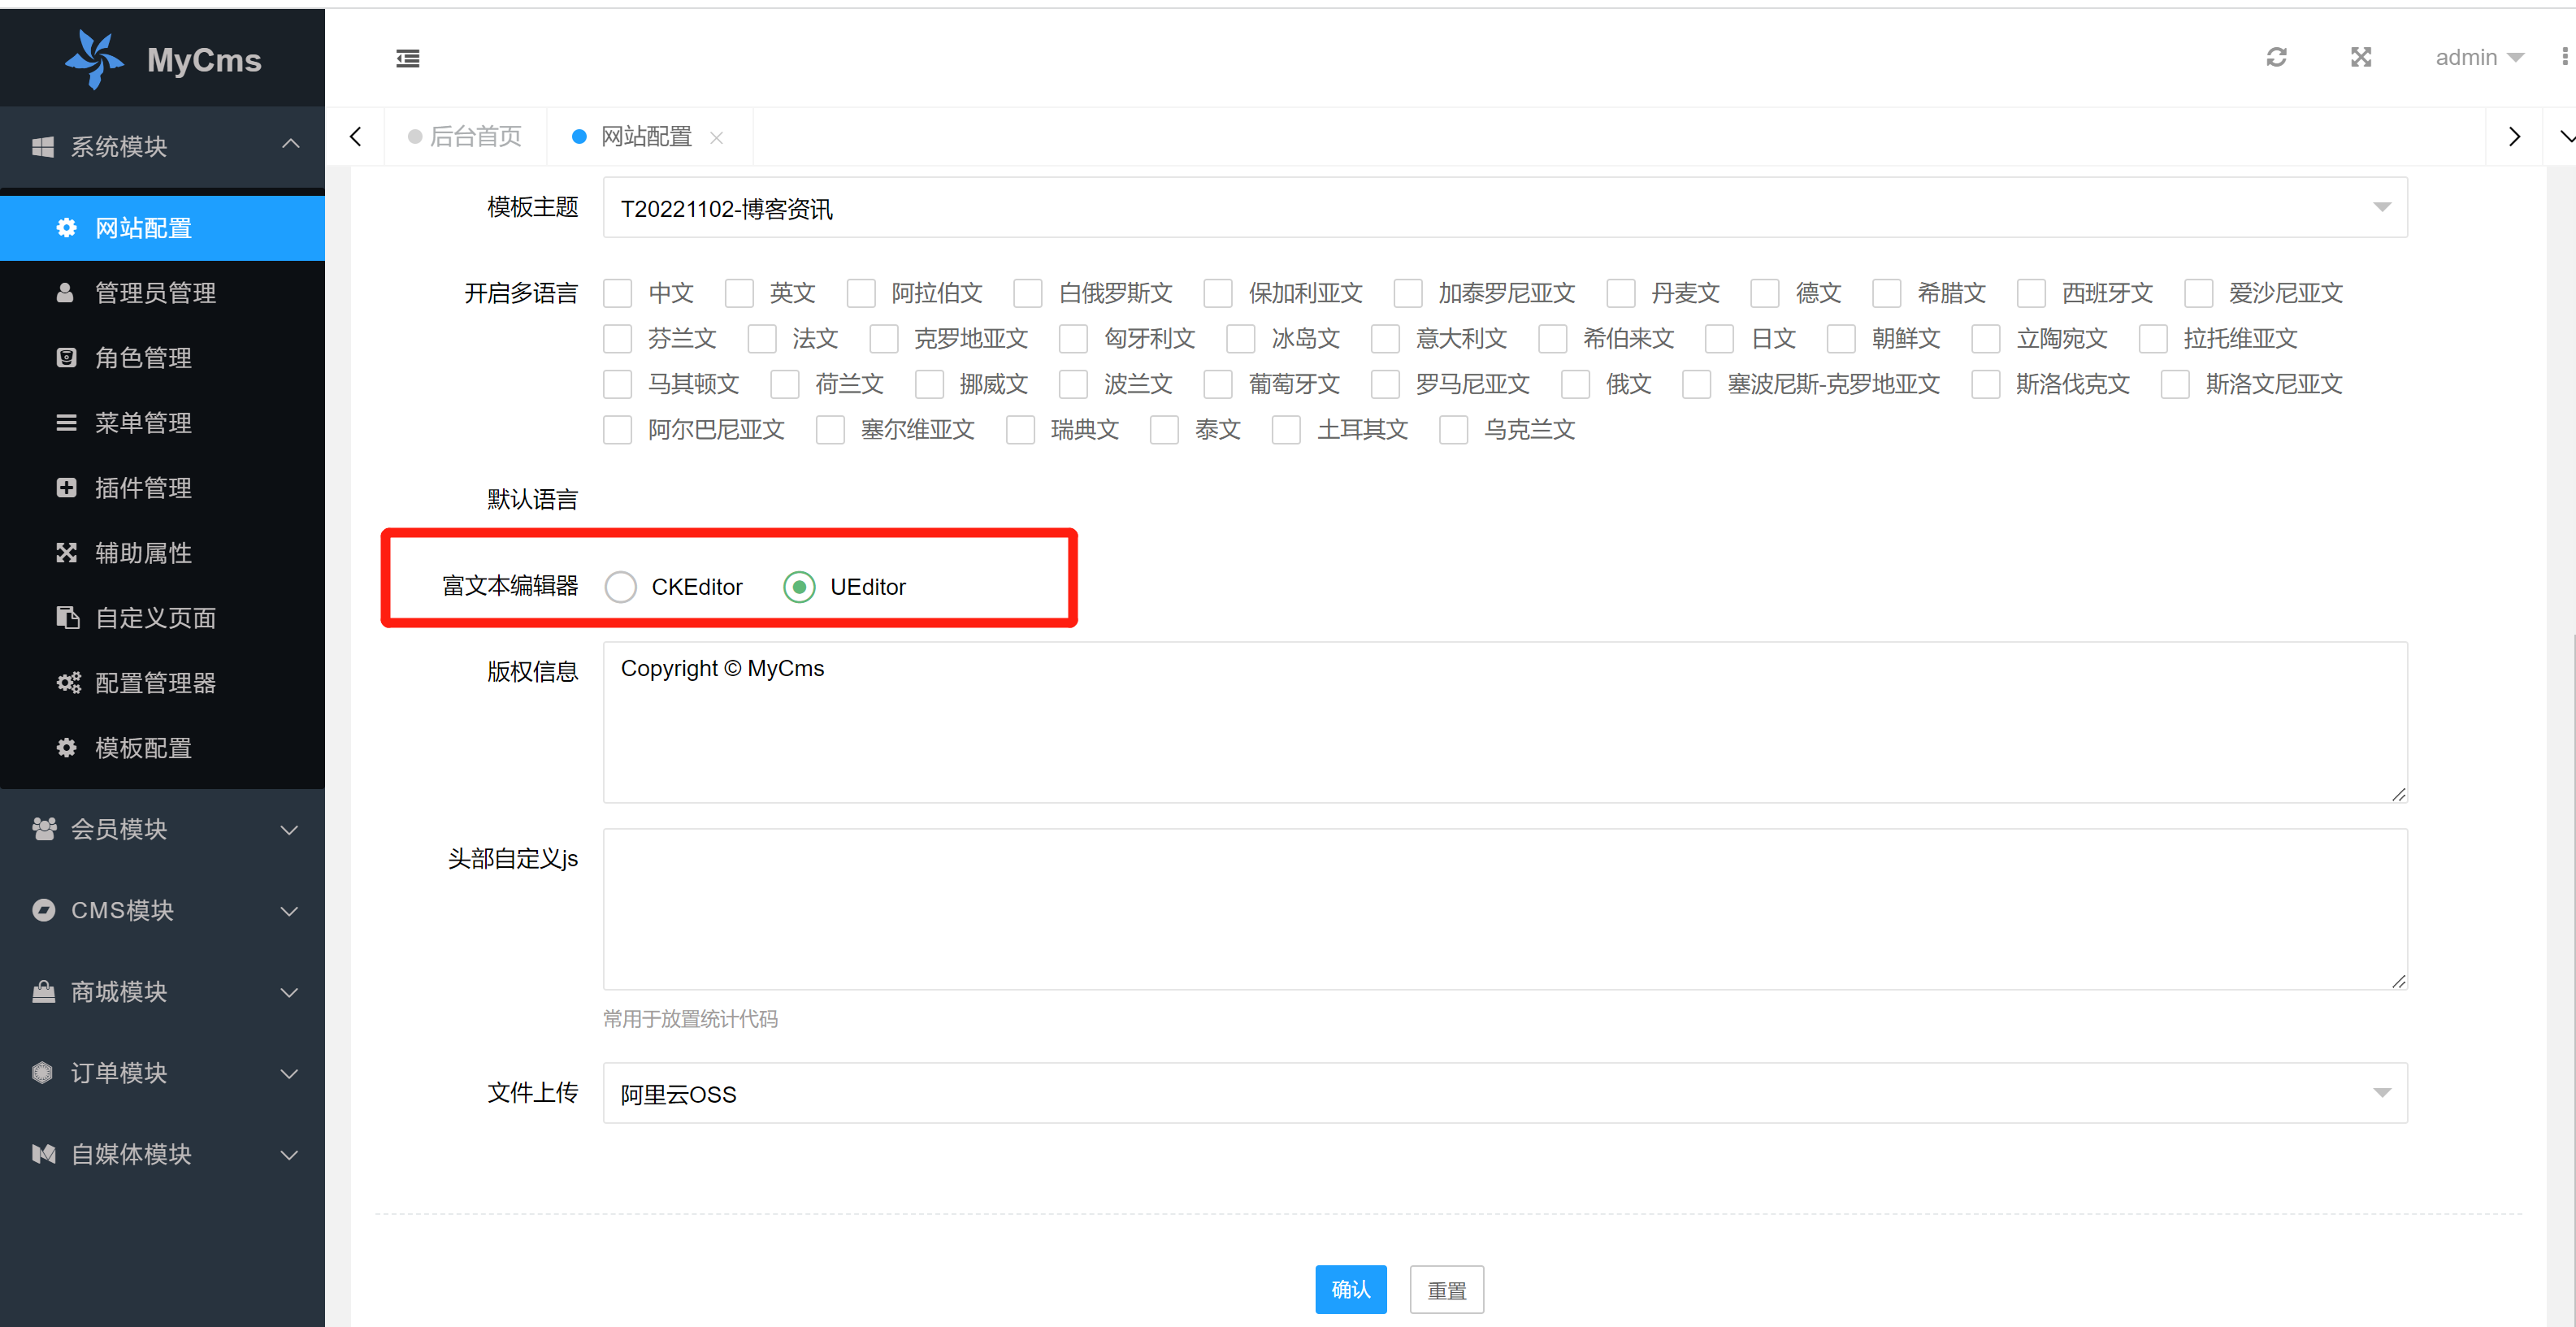Collapse the sidebar using the toggle icon
This screenshot has height=1327, width=2576.
point(408,58)
